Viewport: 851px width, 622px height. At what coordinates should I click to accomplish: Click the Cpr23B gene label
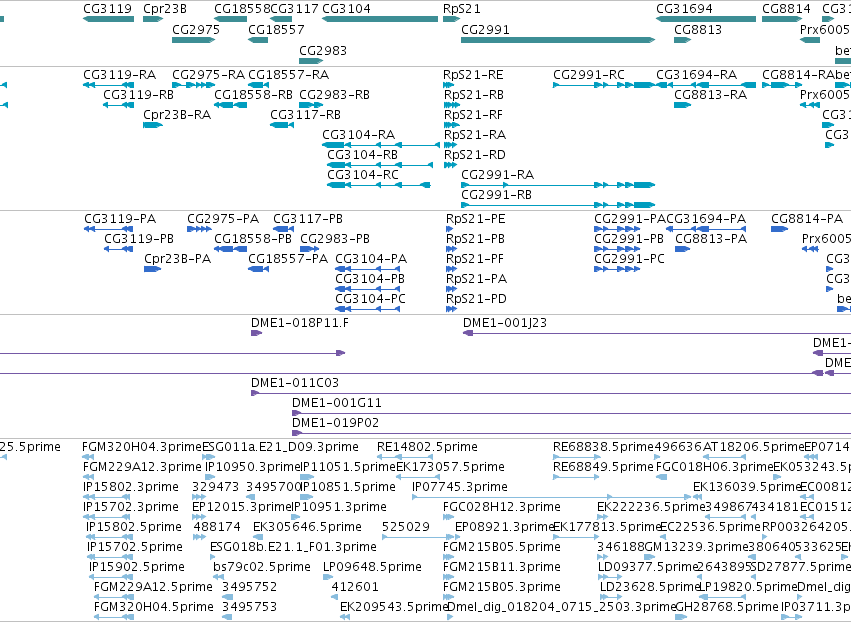(165, 9)
